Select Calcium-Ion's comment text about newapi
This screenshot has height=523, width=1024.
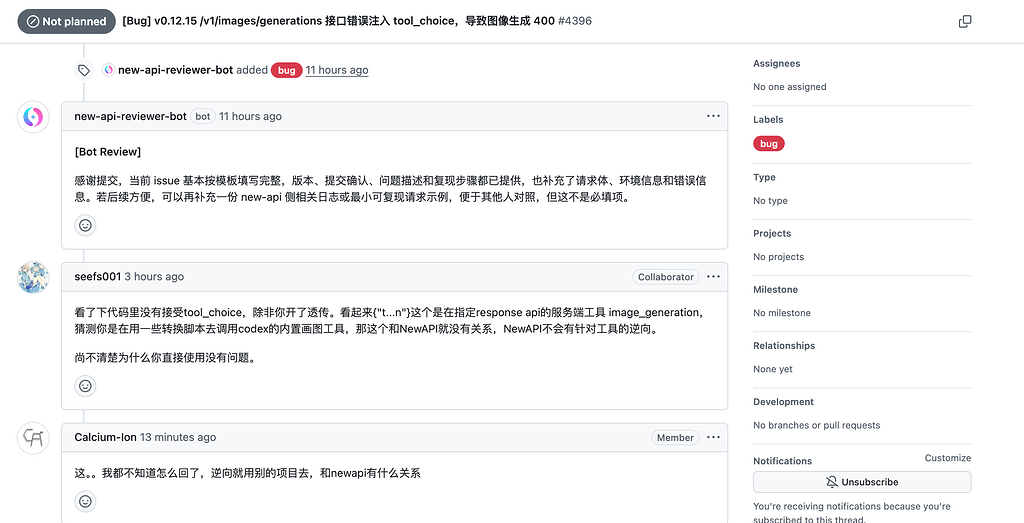(x=248, y=473)
